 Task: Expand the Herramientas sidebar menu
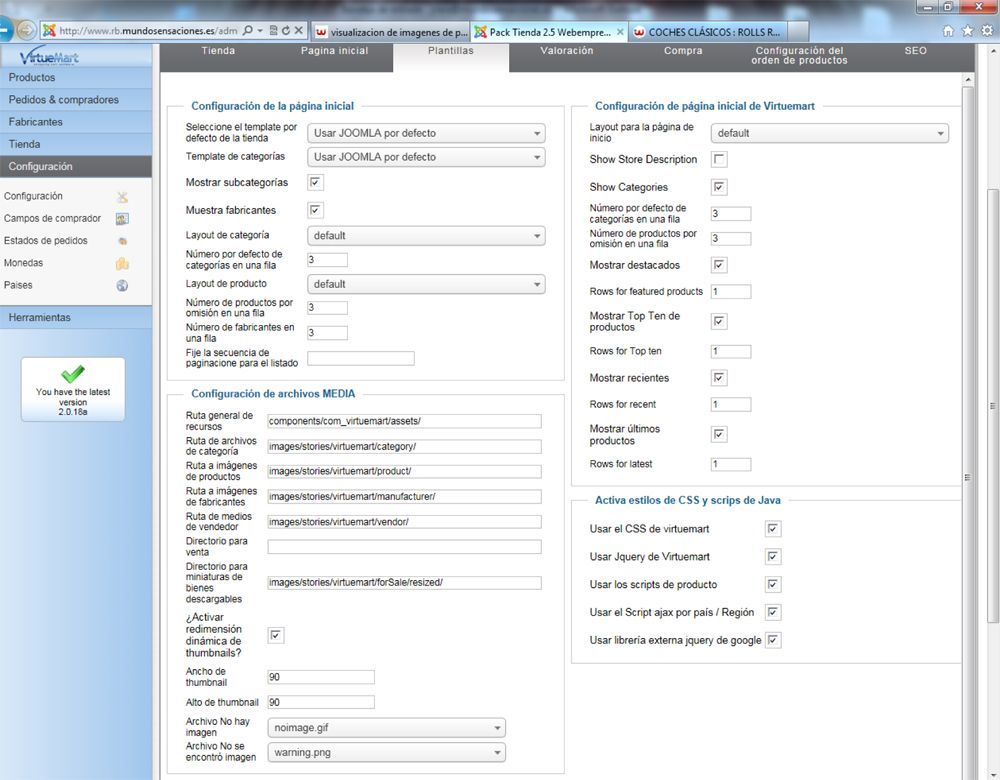pyautogui.click(x=76, y=318)
